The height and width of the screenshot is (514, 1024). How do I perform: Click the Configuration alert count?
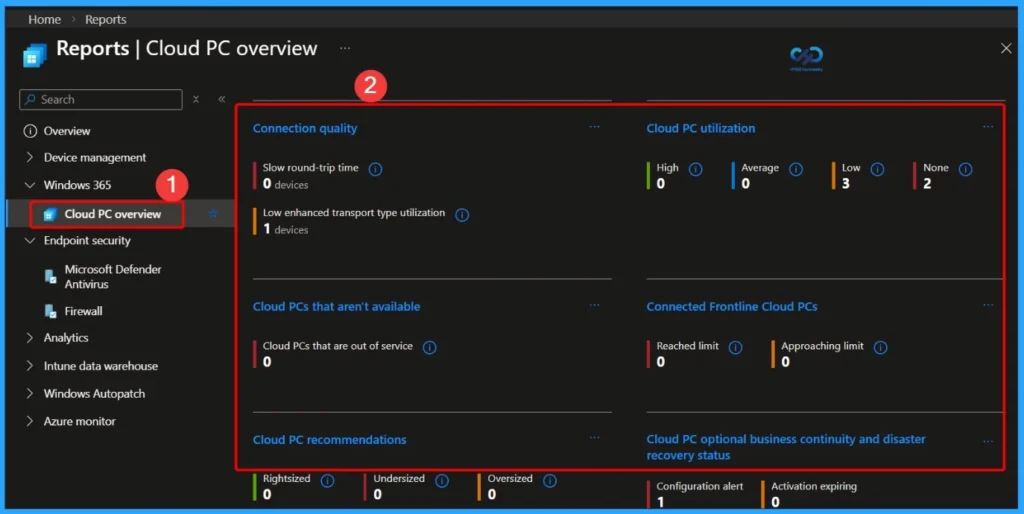pyautogui.click(x=661, y=502)
